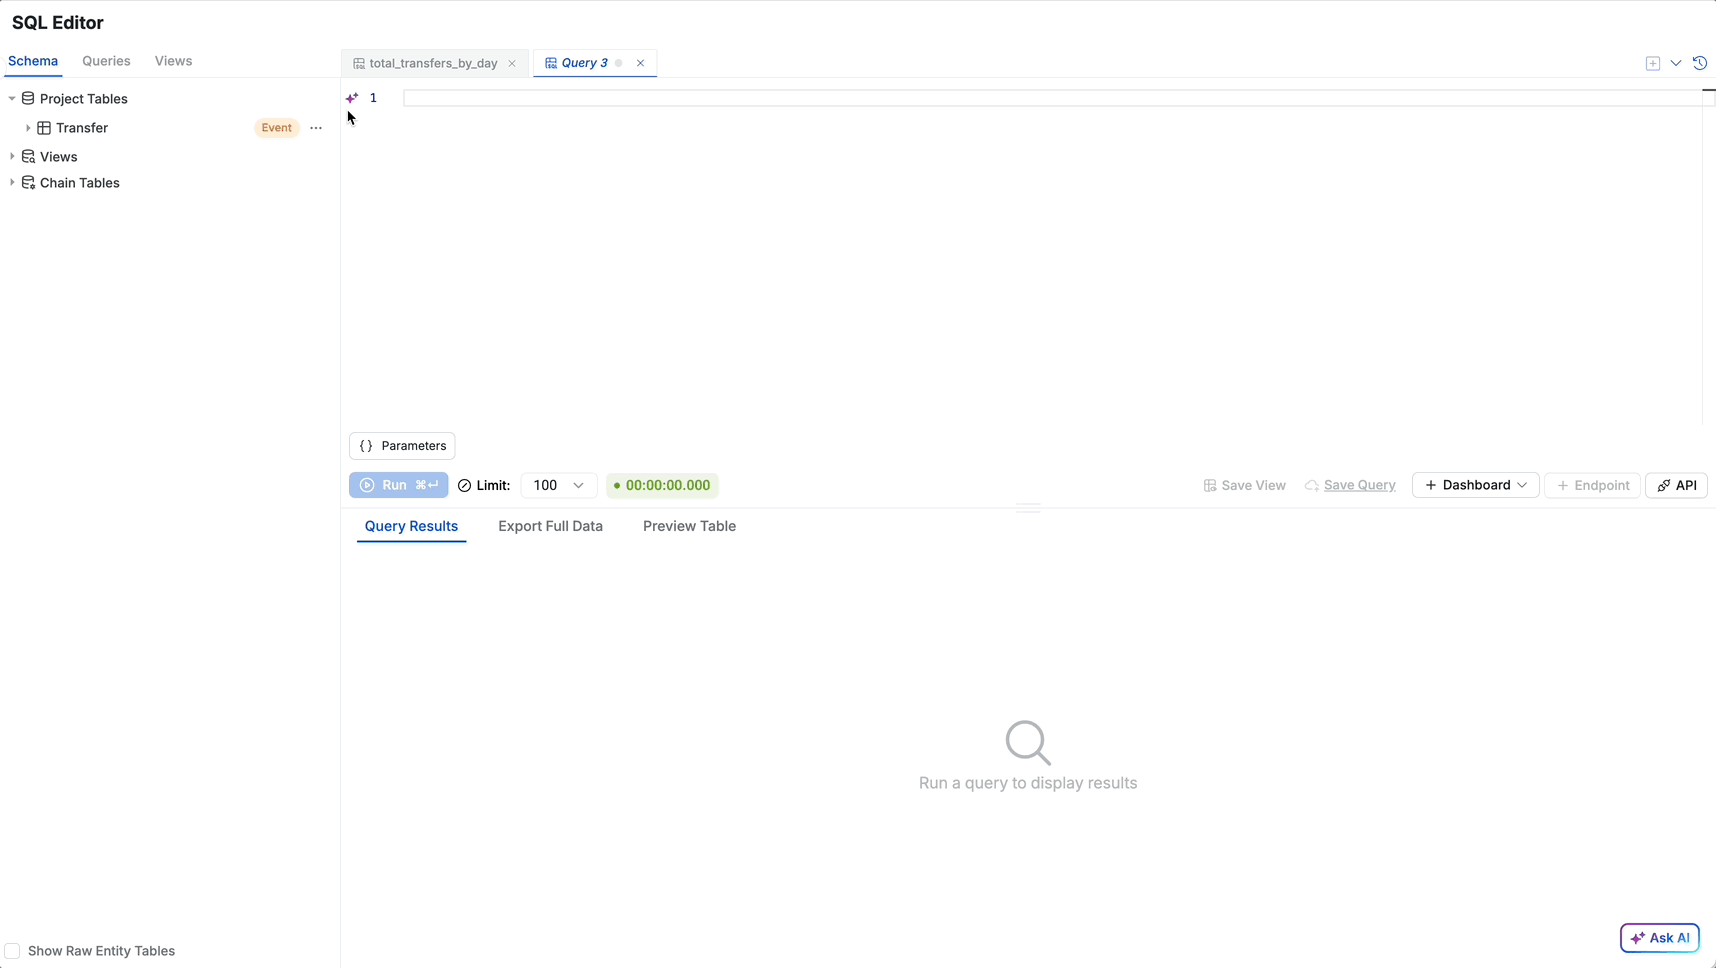1716x968 pixels.
Task: Open the API link button
Action: pyautogui.click(x=1677, y=485)
